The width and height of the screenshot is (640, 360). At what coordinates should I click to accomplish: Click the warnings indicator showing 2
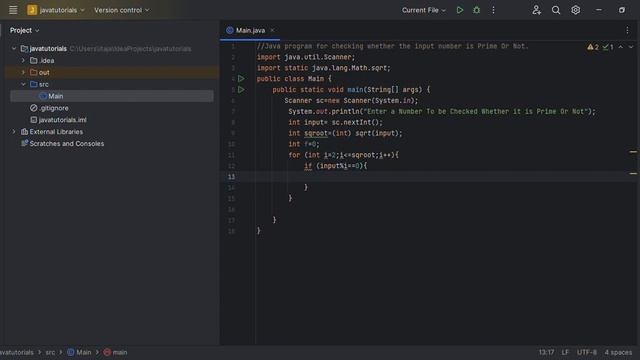pyautogui.click(x=593, y=47)
